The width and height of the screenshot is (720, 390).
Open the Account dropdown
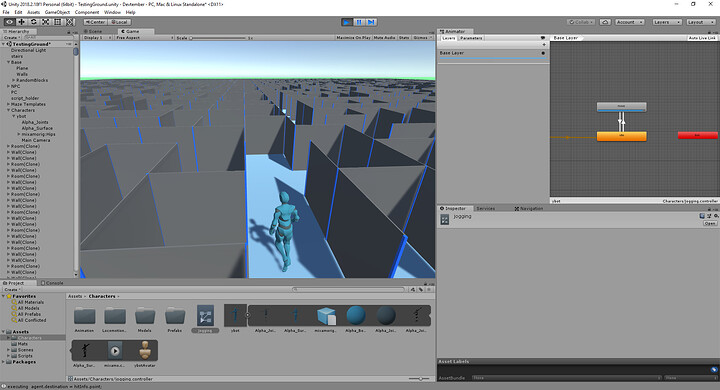[x=630, y=22]
